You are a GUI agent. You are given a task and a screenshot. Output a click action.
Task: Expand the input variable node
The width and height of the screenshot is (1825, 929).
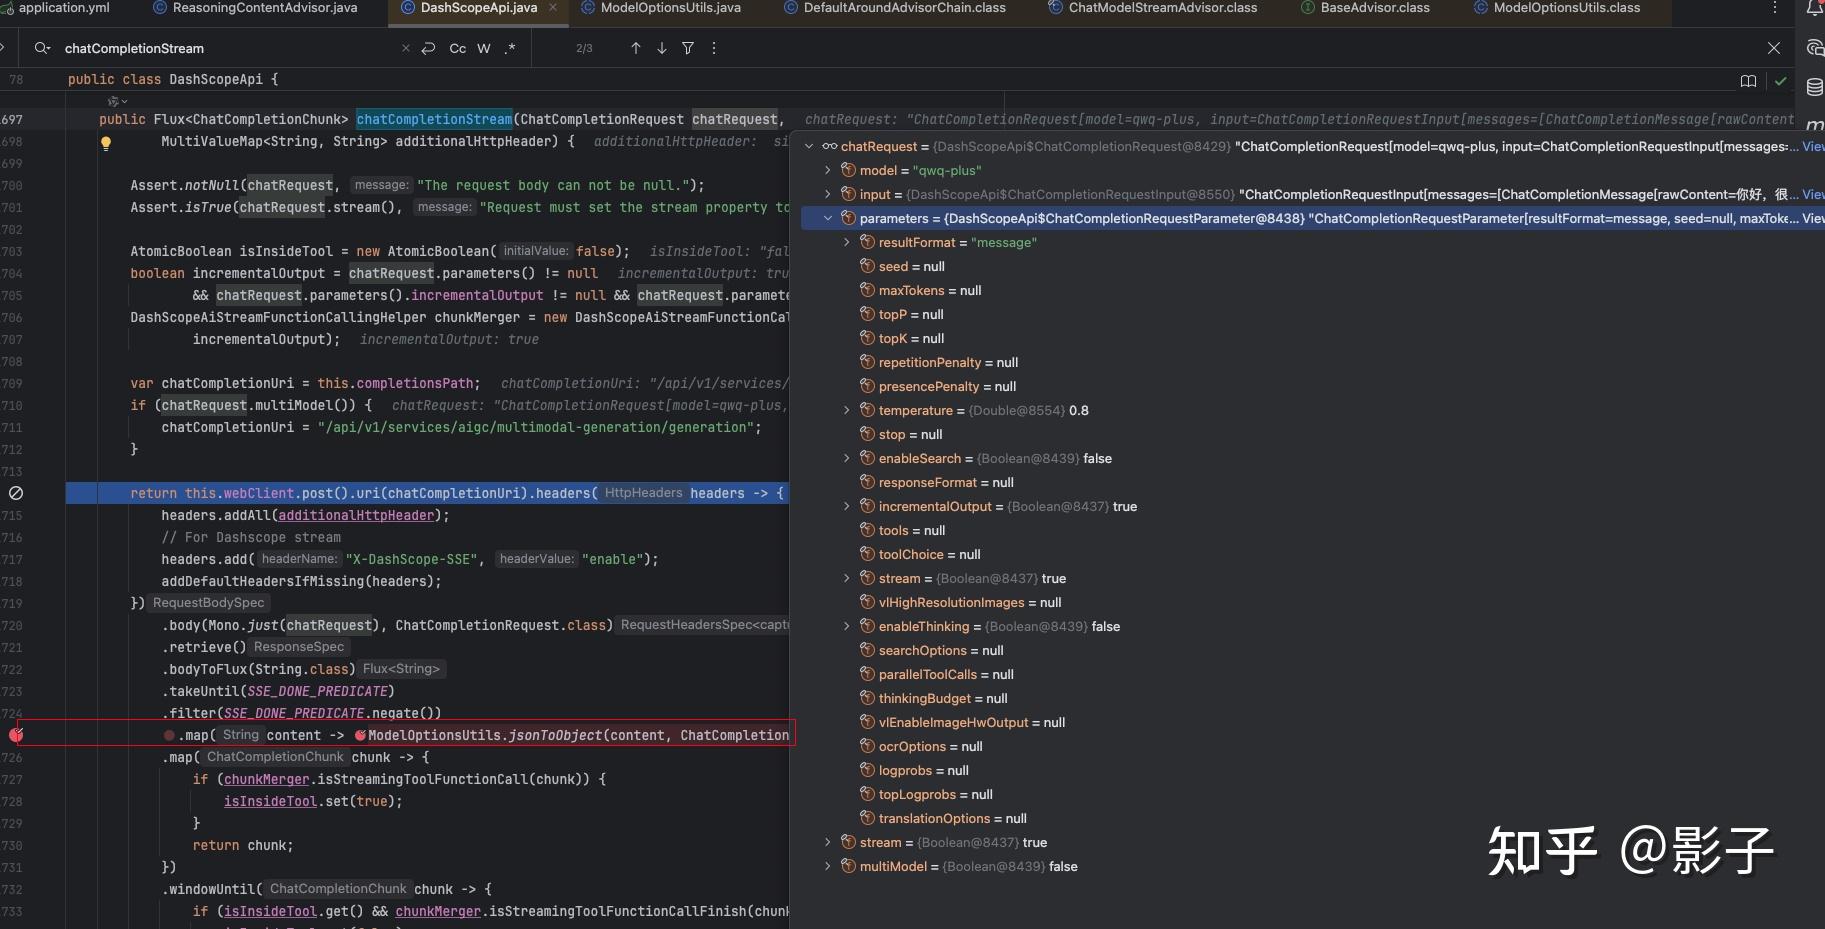[x=828, y=194]
